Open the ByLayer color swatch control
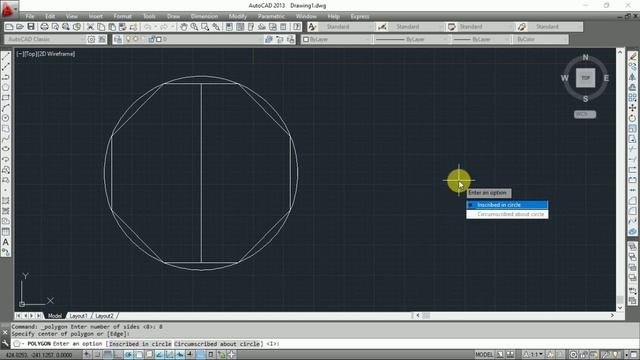 [x=336, y=39]
